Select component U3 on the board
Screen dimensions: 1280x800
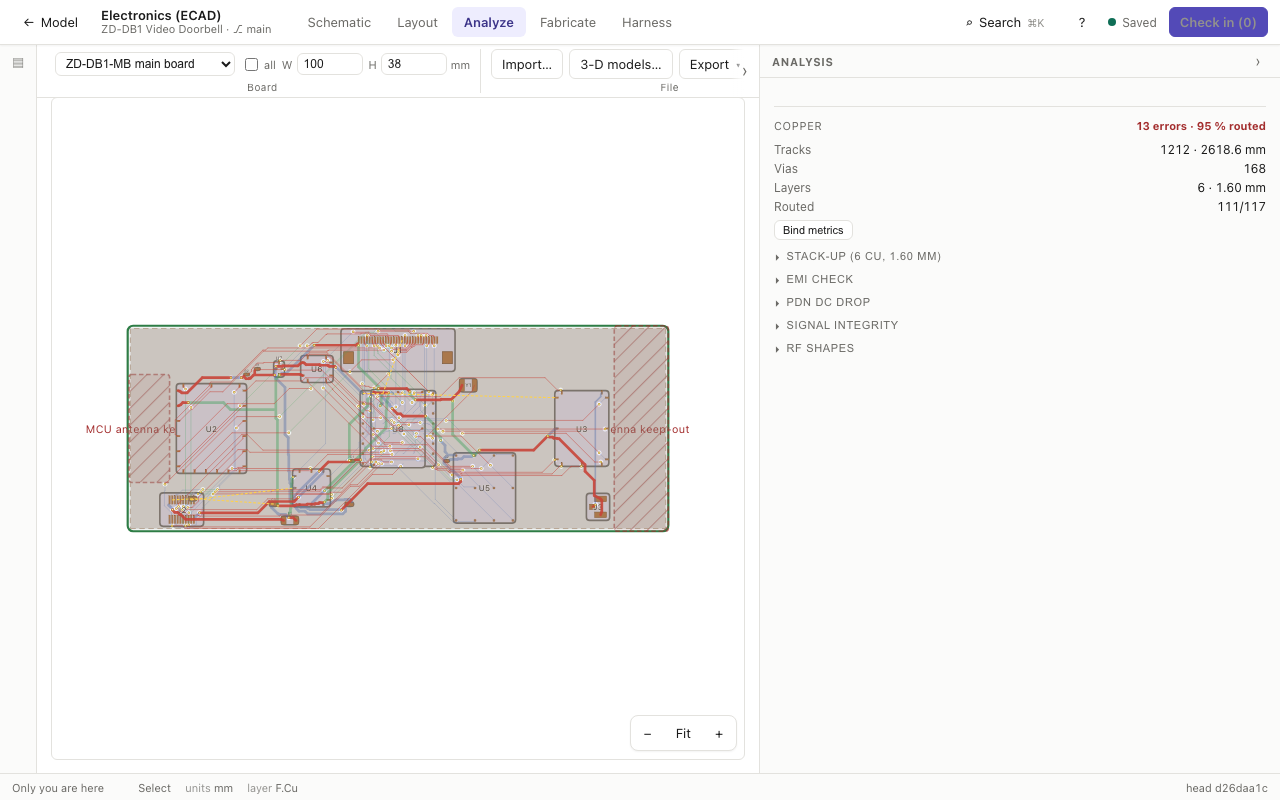pos(582,429)
